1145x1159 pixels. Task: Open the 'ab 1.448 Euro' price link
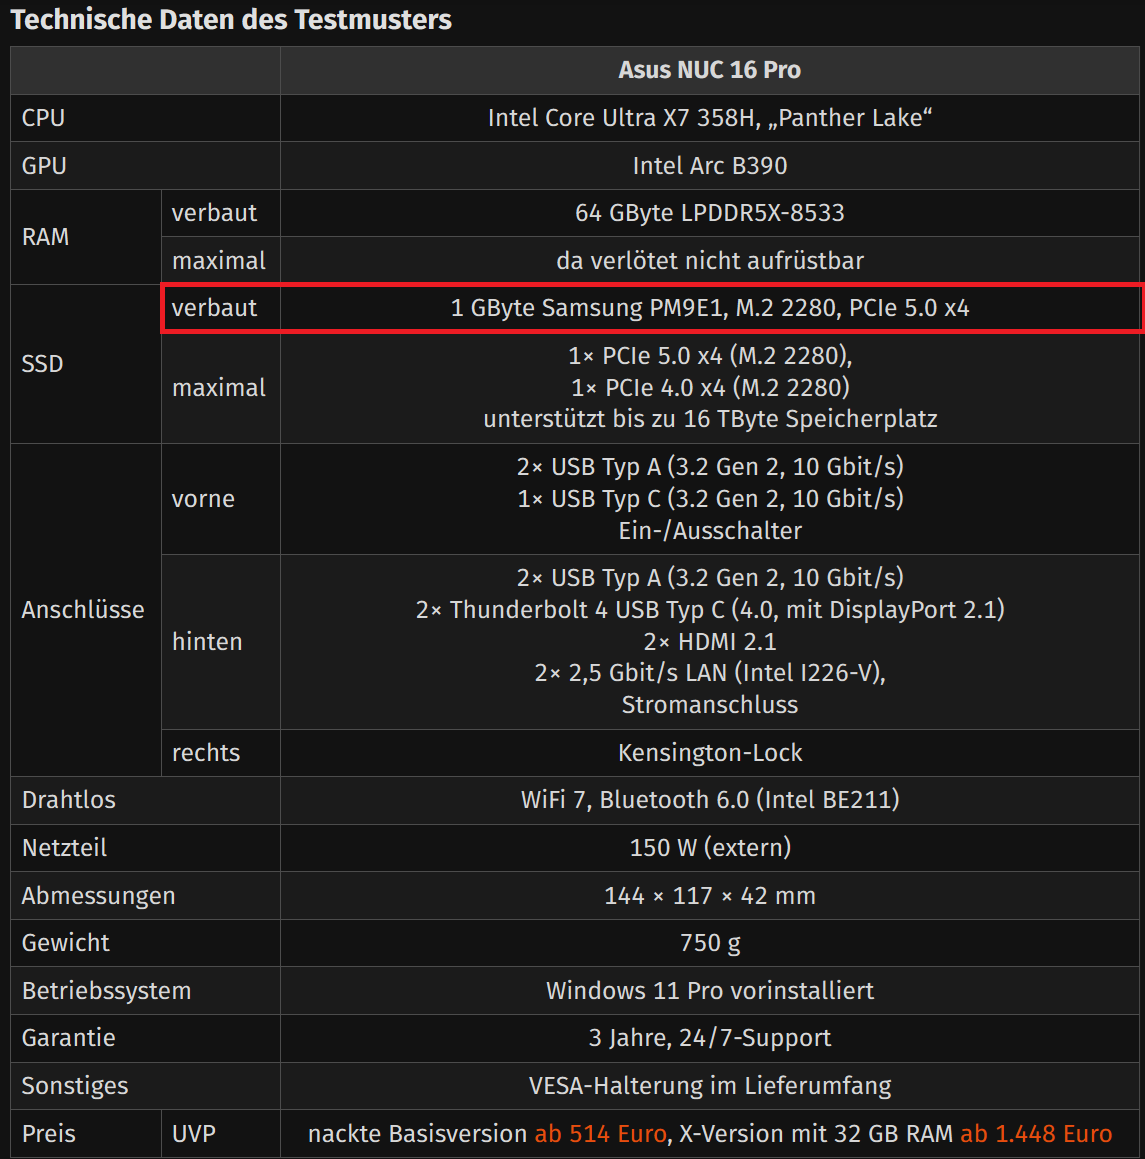(x=1036, y=1133)
